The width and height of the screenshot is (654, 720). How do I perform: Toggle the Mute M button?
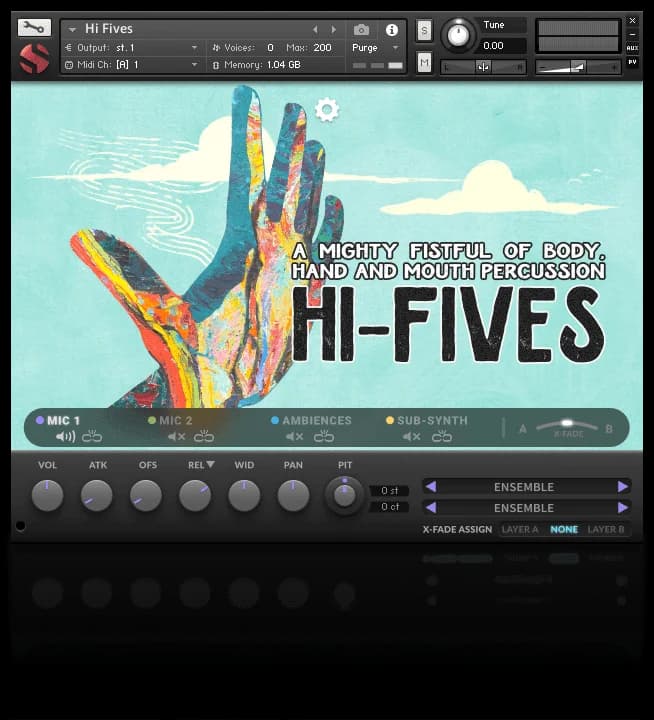[424, 62]
